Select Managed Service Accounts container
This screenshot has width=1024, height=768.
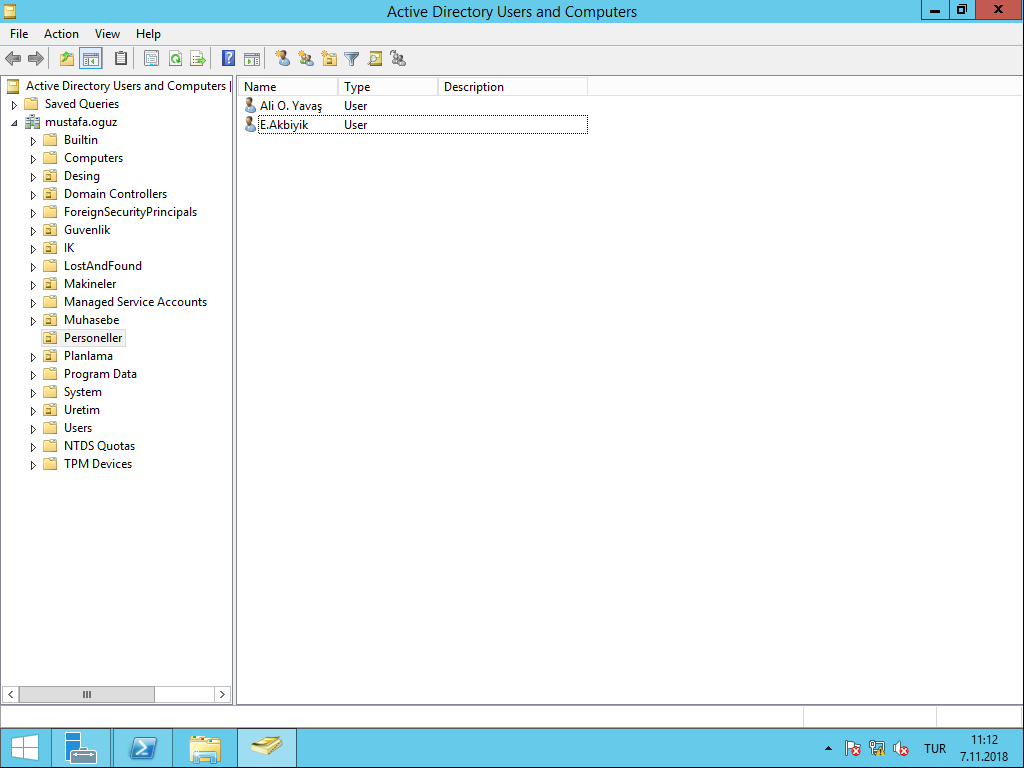[135, 302]
